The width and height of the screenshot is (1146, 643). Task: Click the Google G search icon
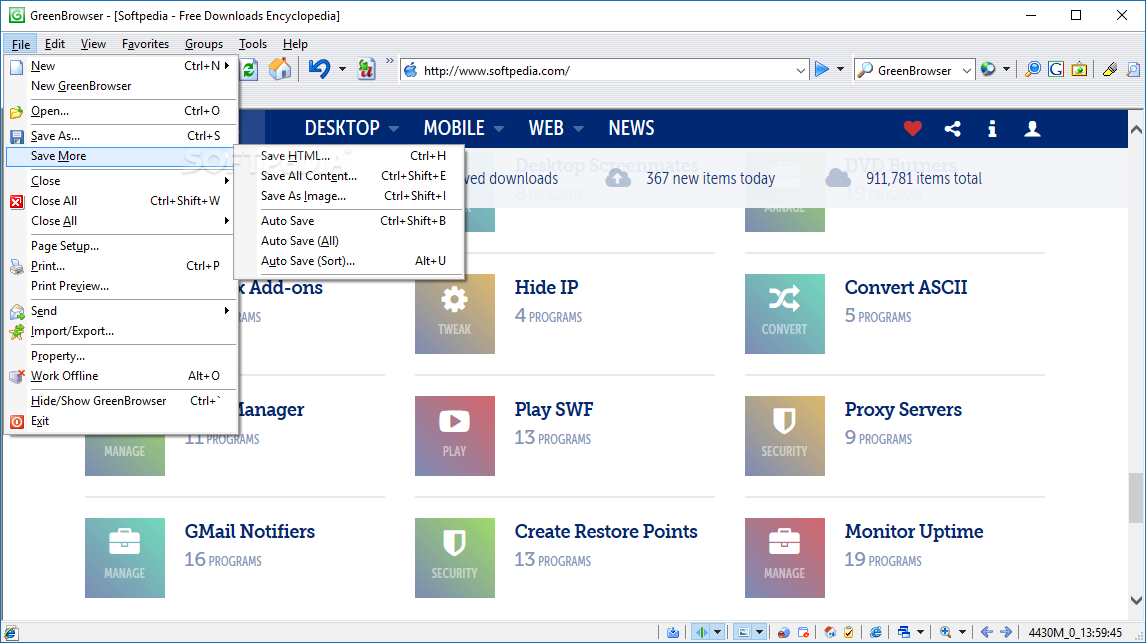tap(1056, 69)
